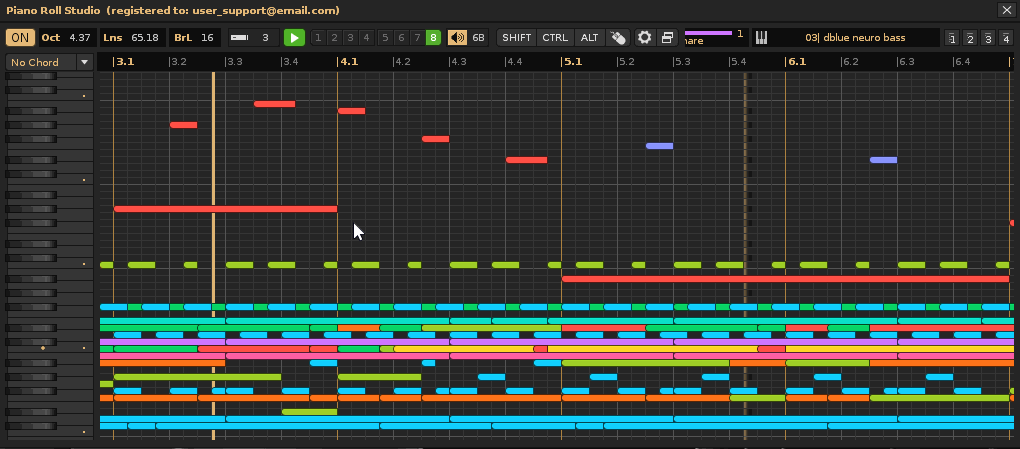The width and height of the screenshot is (1020, 449).
Task: Toggle the SHIFT modifier button
Action: tap(517, 38)
